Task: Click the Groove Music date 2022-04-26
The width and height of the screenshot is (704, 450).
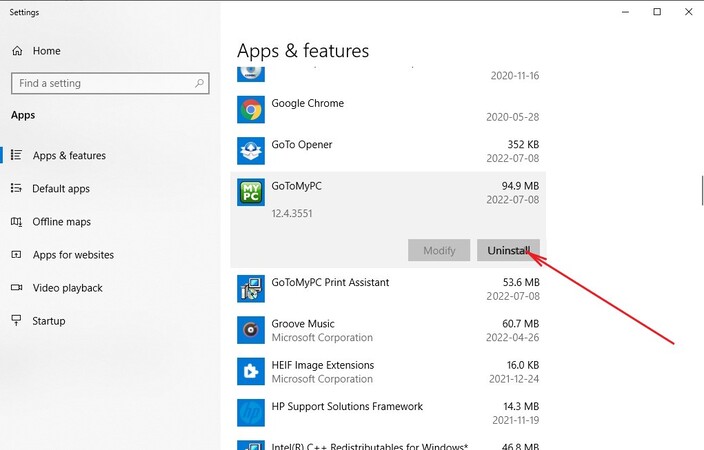Action: 513,337
